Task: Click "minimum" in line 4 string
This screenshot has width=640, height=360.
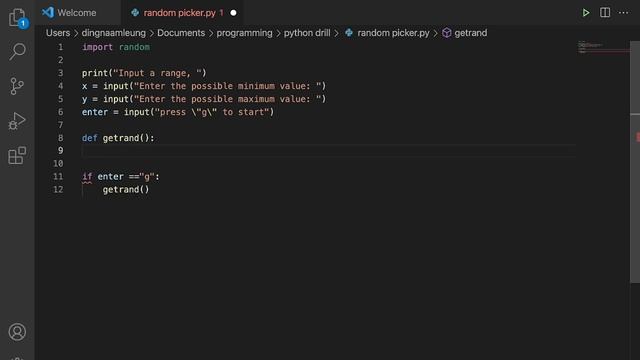Action: [x=256, y=86]
